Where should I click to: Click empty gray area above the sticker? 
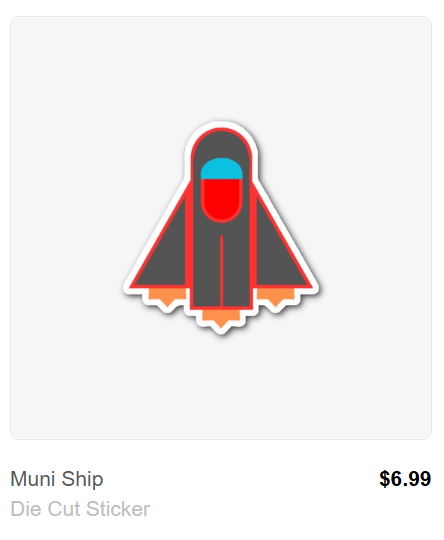221,69
